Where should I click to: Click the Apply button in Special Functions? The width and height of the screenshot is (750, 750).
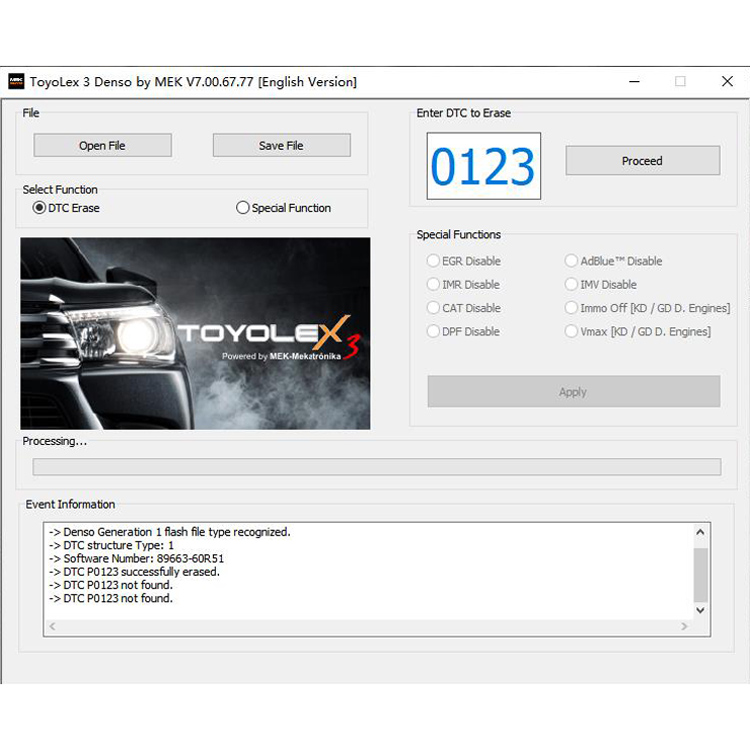pyautogui.click(x=574, y=392)
